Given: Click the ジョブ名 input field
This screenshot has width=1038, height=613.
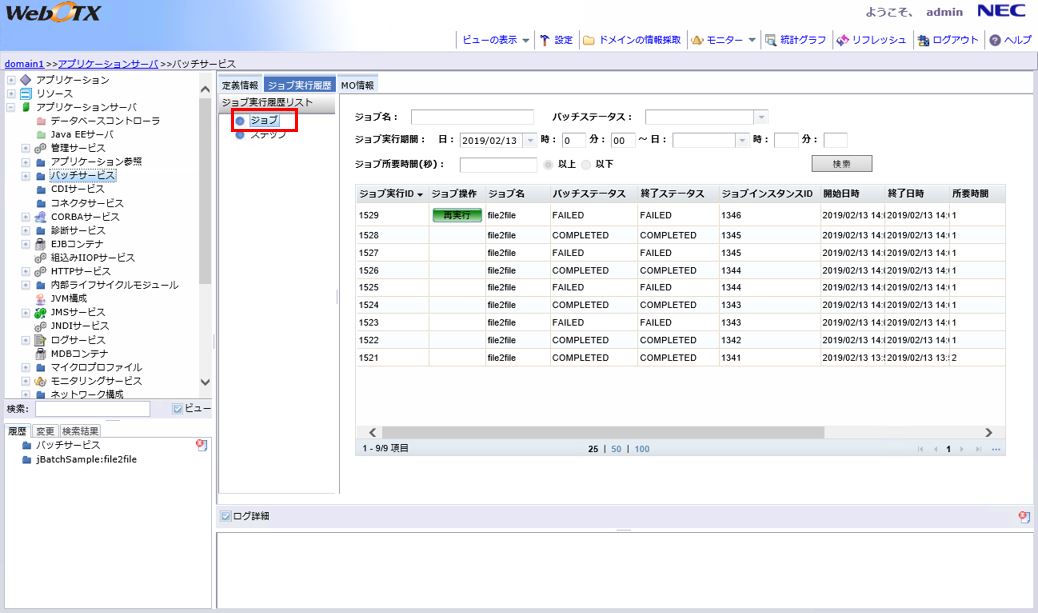Looking at the screenshot, I should (x=472, y=117).
